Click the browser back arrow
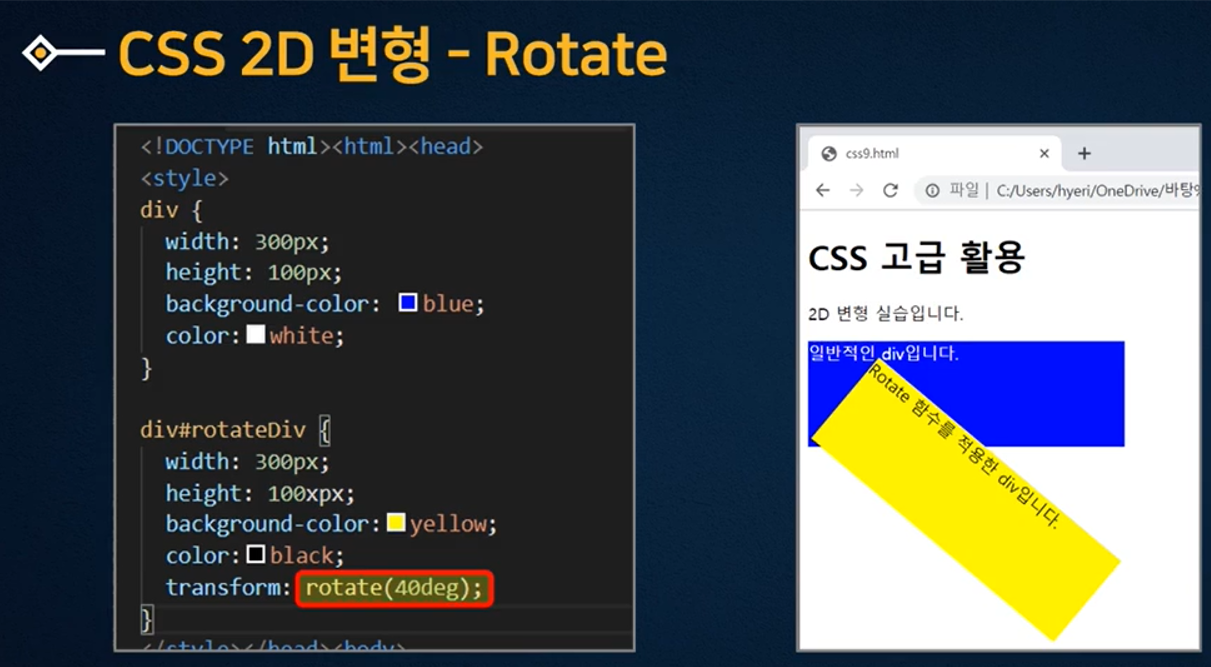The image size is (1211, 667). click(822, 190)
